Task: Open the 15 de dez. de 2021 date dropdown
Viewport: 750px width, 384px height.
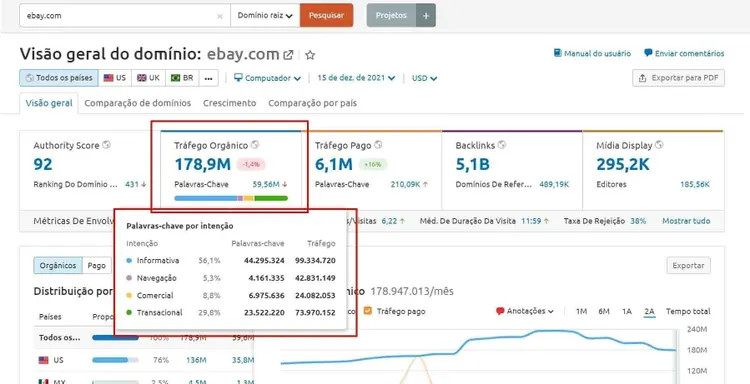Action: pos(356,78)
